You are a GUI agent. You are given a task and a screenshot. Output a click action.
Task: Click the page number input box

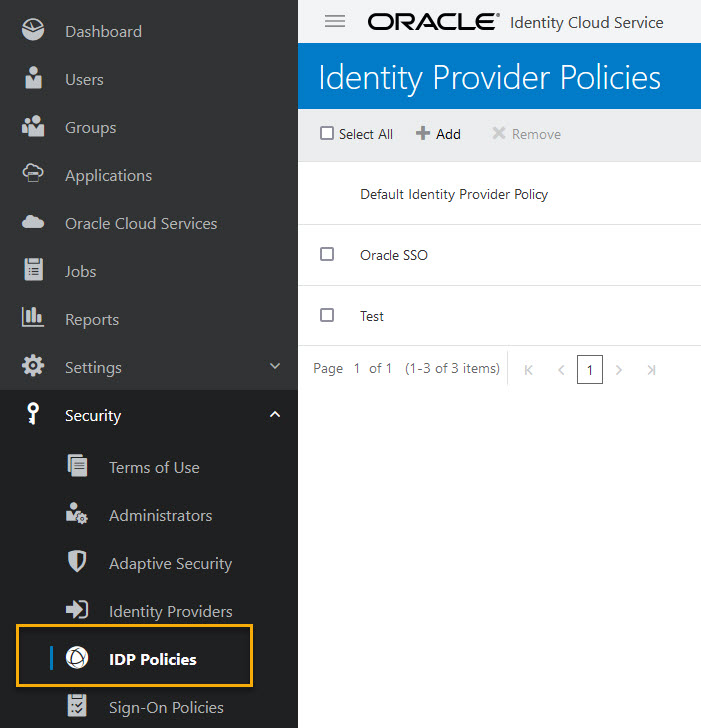590,370
